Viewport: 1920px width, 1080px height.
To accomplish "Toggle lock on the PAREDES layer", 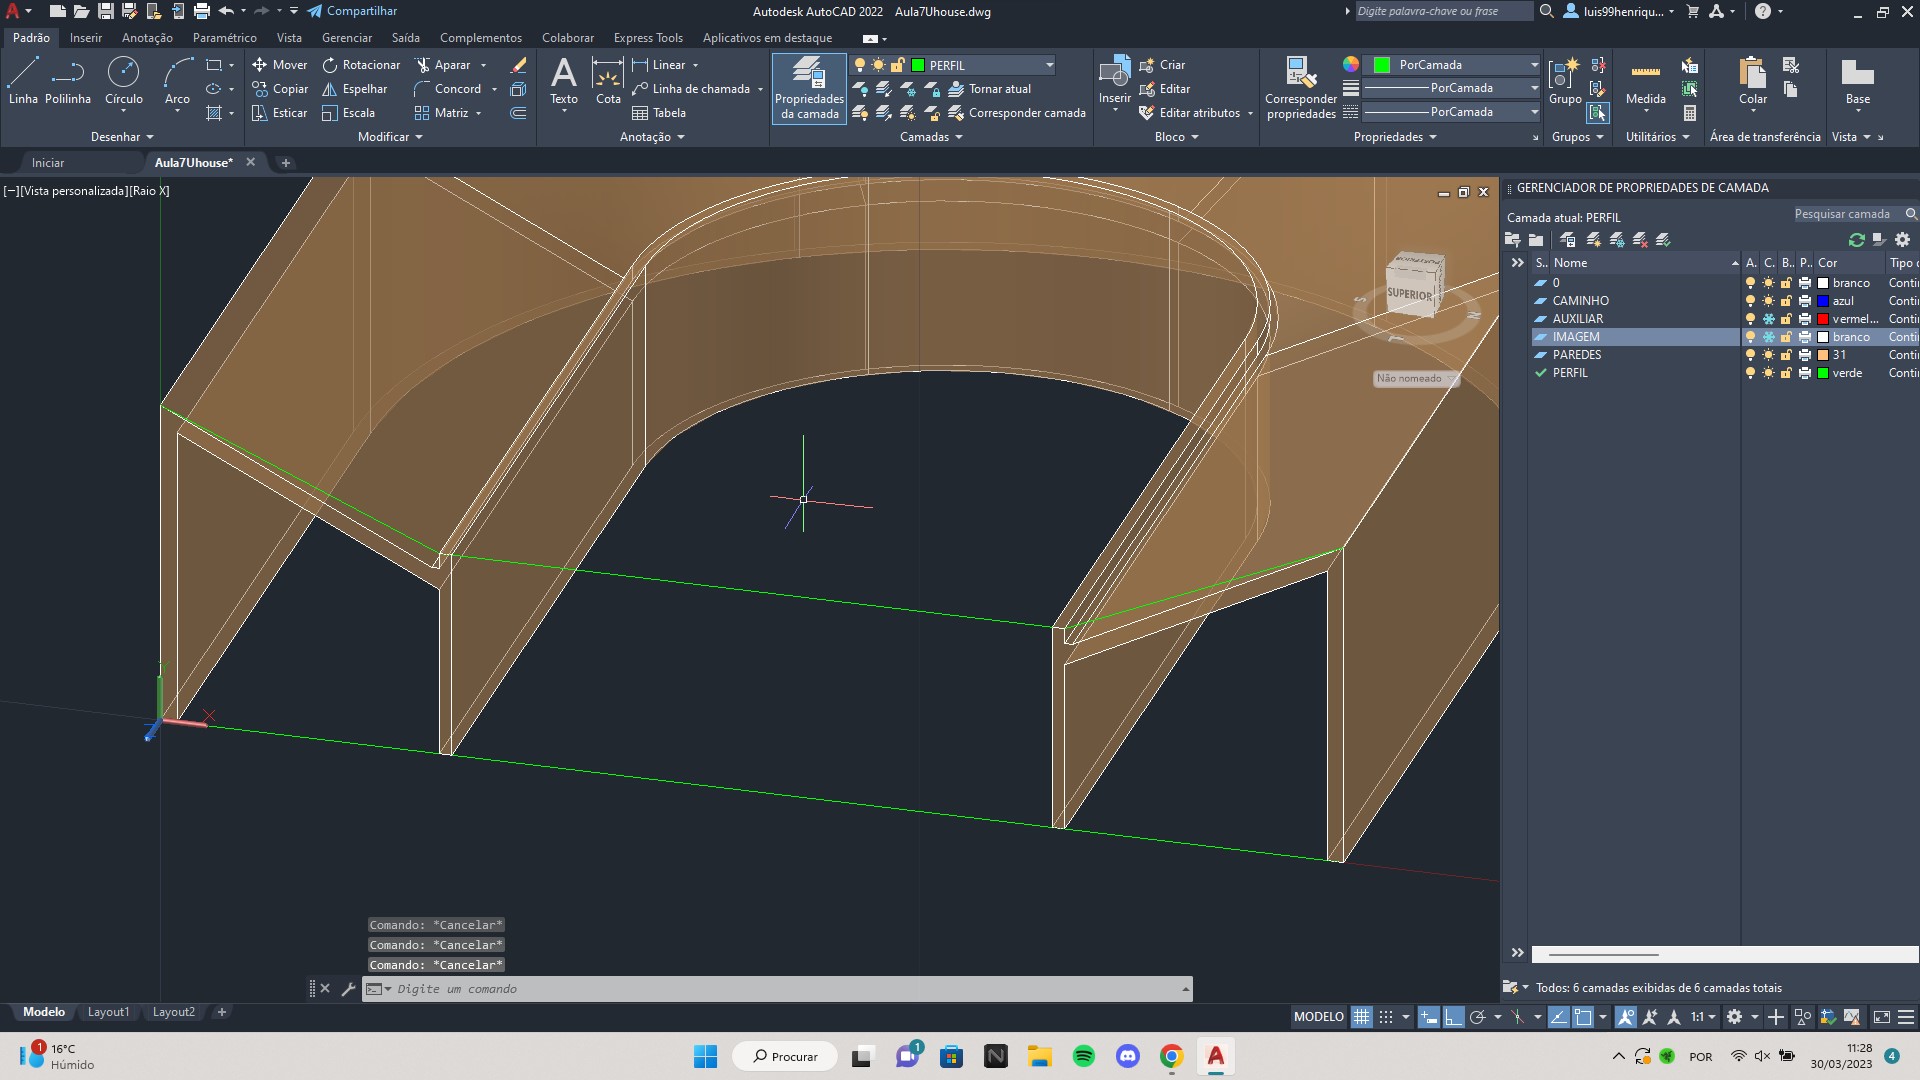I will coord(1786,355).
